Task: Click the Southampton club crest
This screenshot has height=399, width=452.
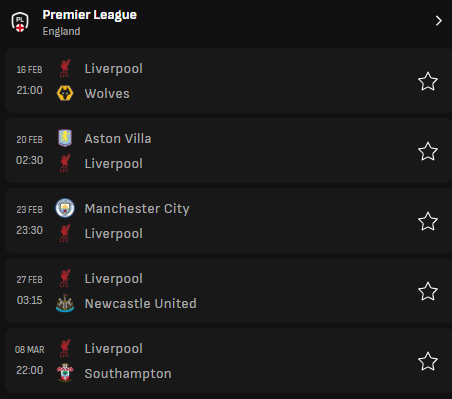Action: 65,373
